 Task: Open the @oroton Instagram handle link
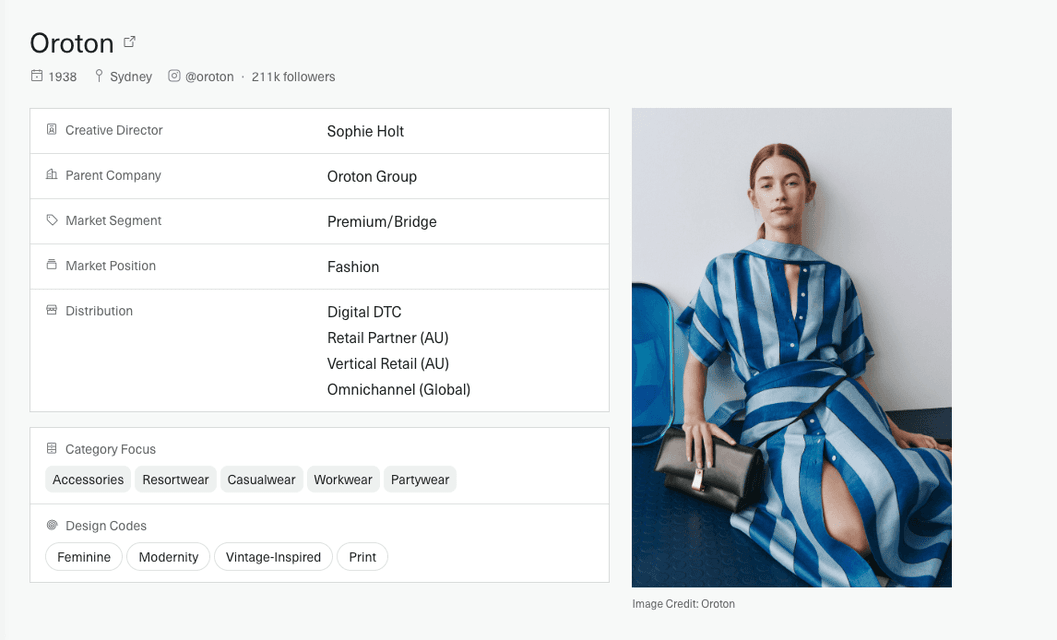click(x=209, y=77)
